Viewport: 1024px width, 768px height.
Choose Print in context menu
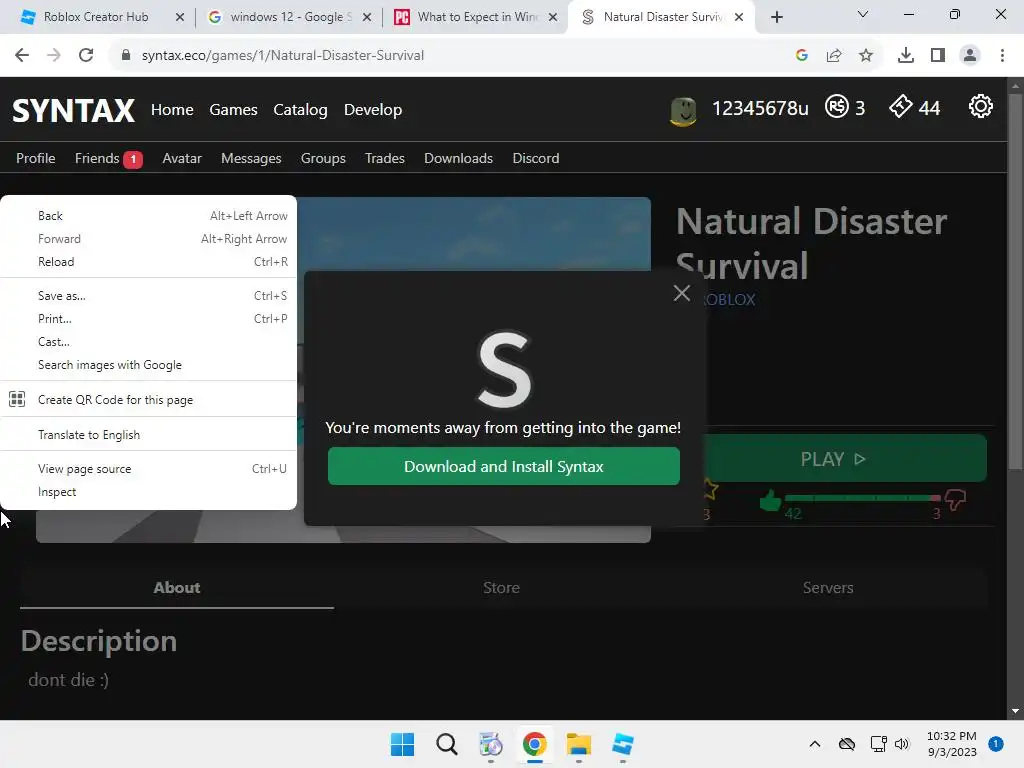(148, 319)
